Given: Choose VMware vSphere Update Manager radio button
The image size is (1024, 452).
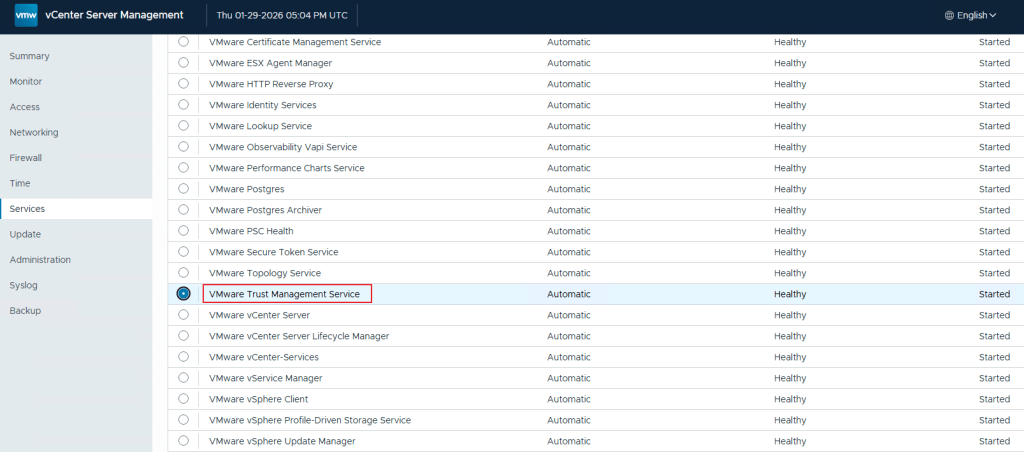Looking at the screenshot, I should tap(183, 441).
